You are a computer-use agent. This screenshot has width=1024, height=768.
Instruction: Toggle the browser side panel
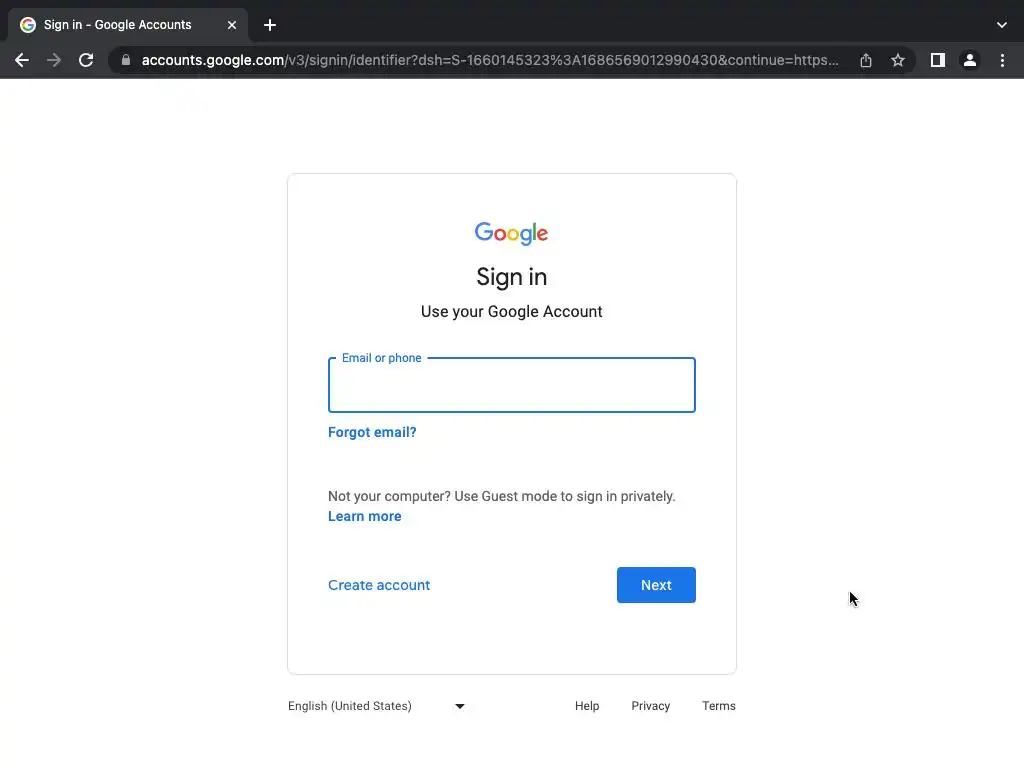click(x=937, y=60)
